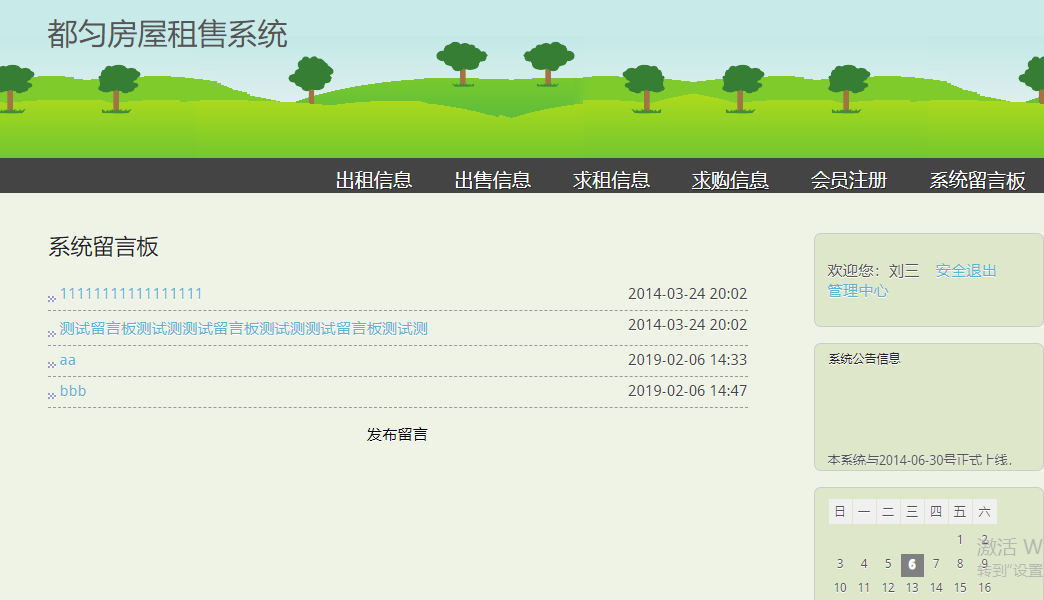
Task: Click 安全退出 to log out
Action: coord(966,270)
